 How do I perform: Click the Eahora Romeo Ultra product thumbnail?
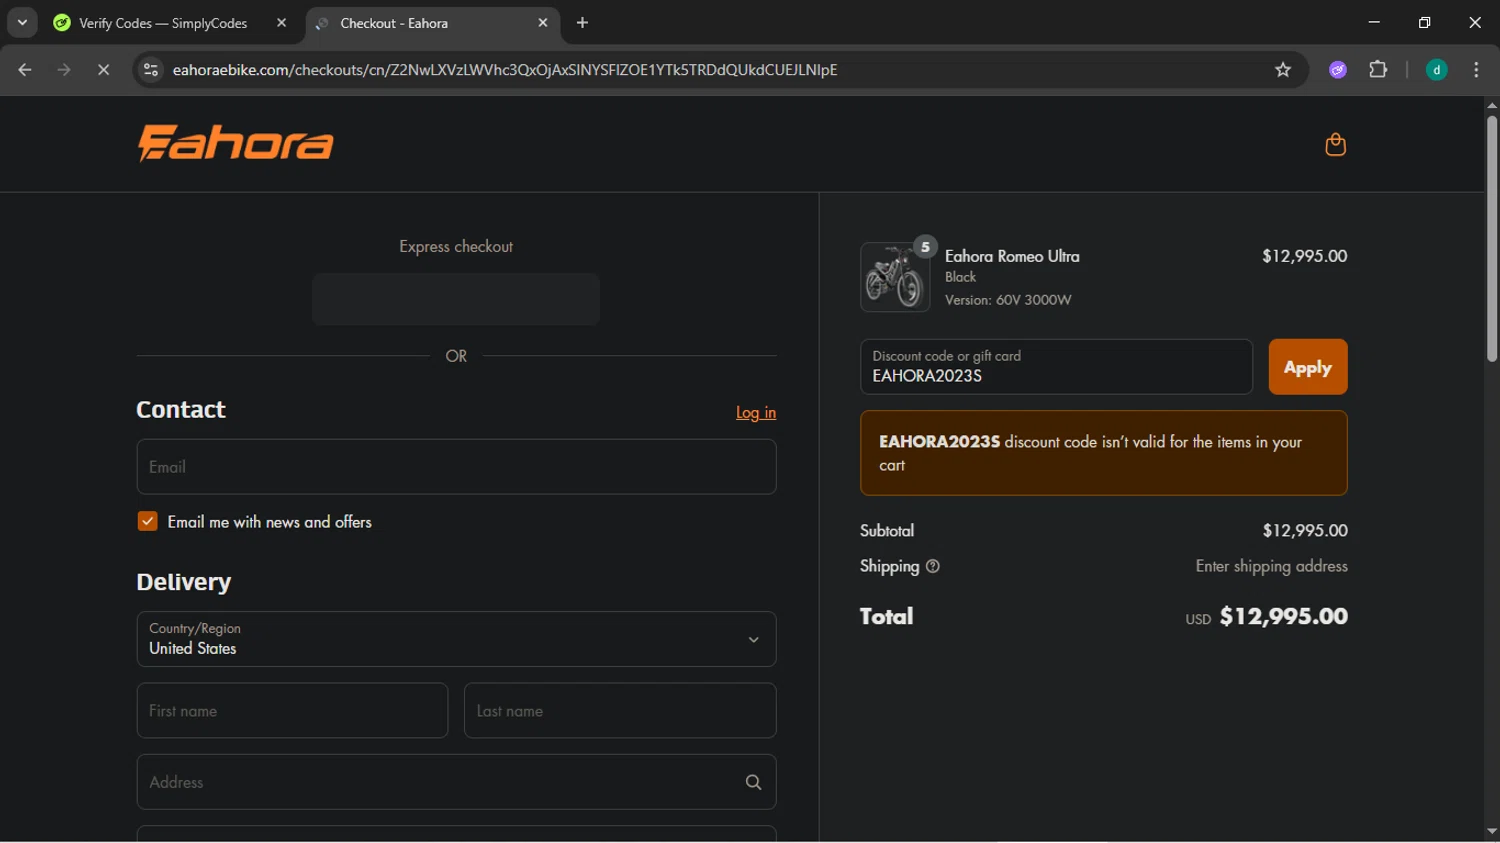[x=895, y=277]
